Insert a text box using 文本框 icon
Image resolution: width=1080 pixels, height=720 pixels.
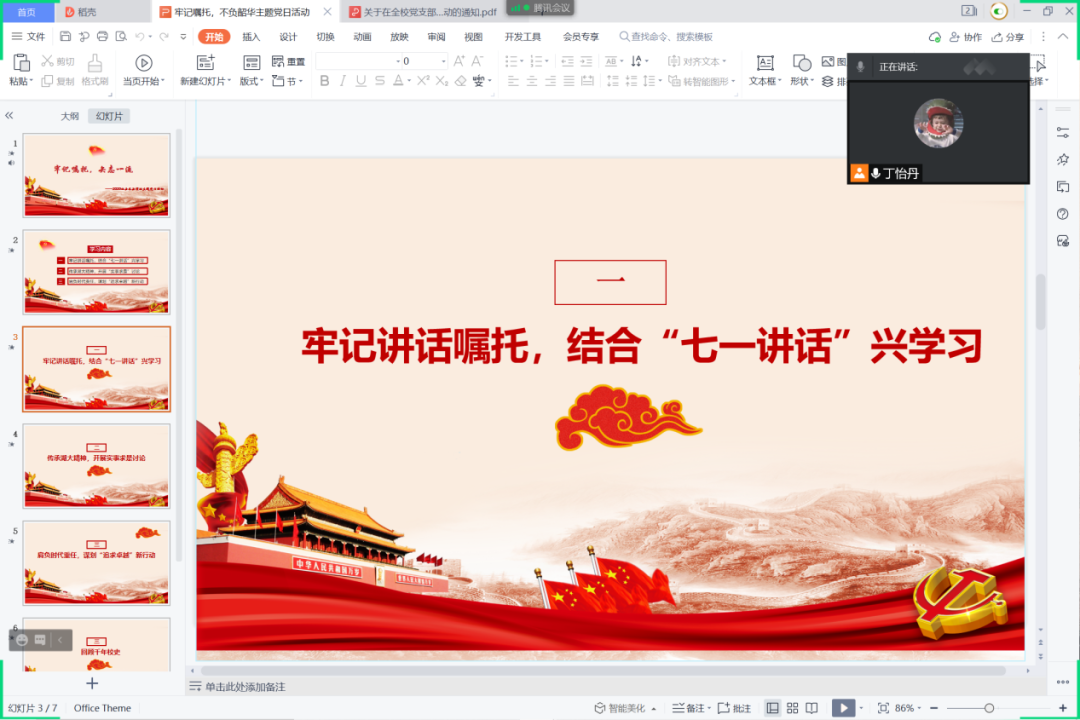tap(765, 65)
